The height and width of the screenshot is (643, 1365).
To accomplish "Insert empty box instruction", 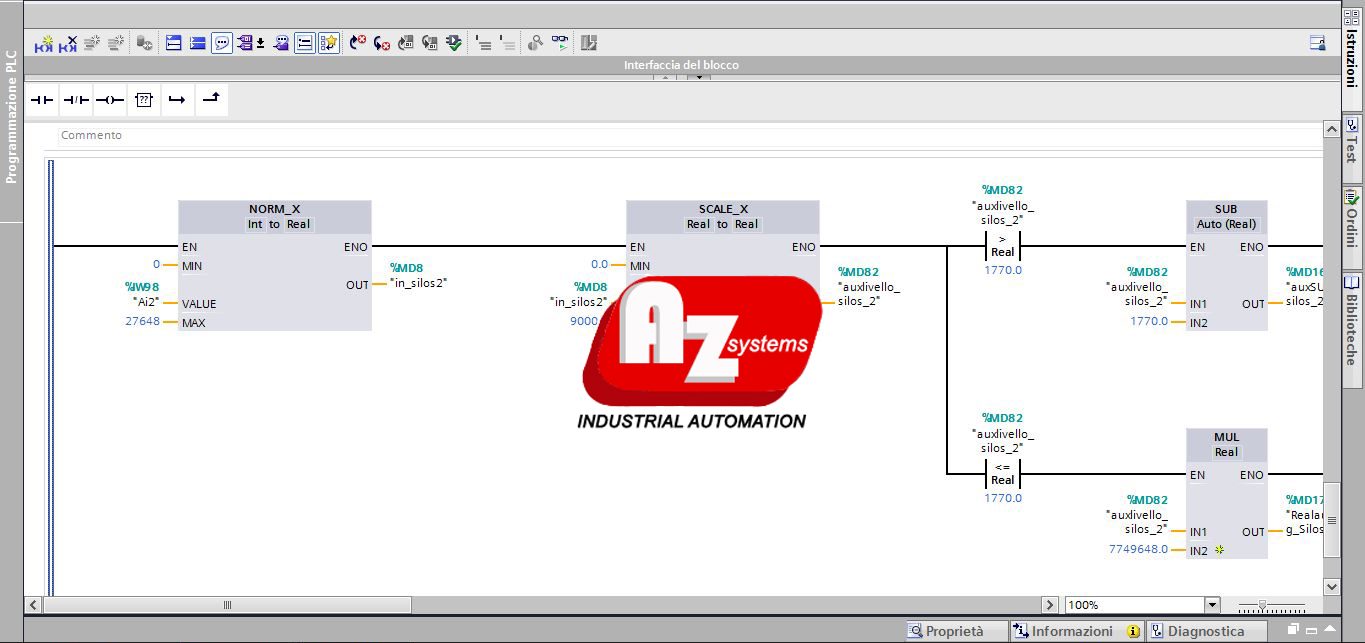I will [144, 100].
